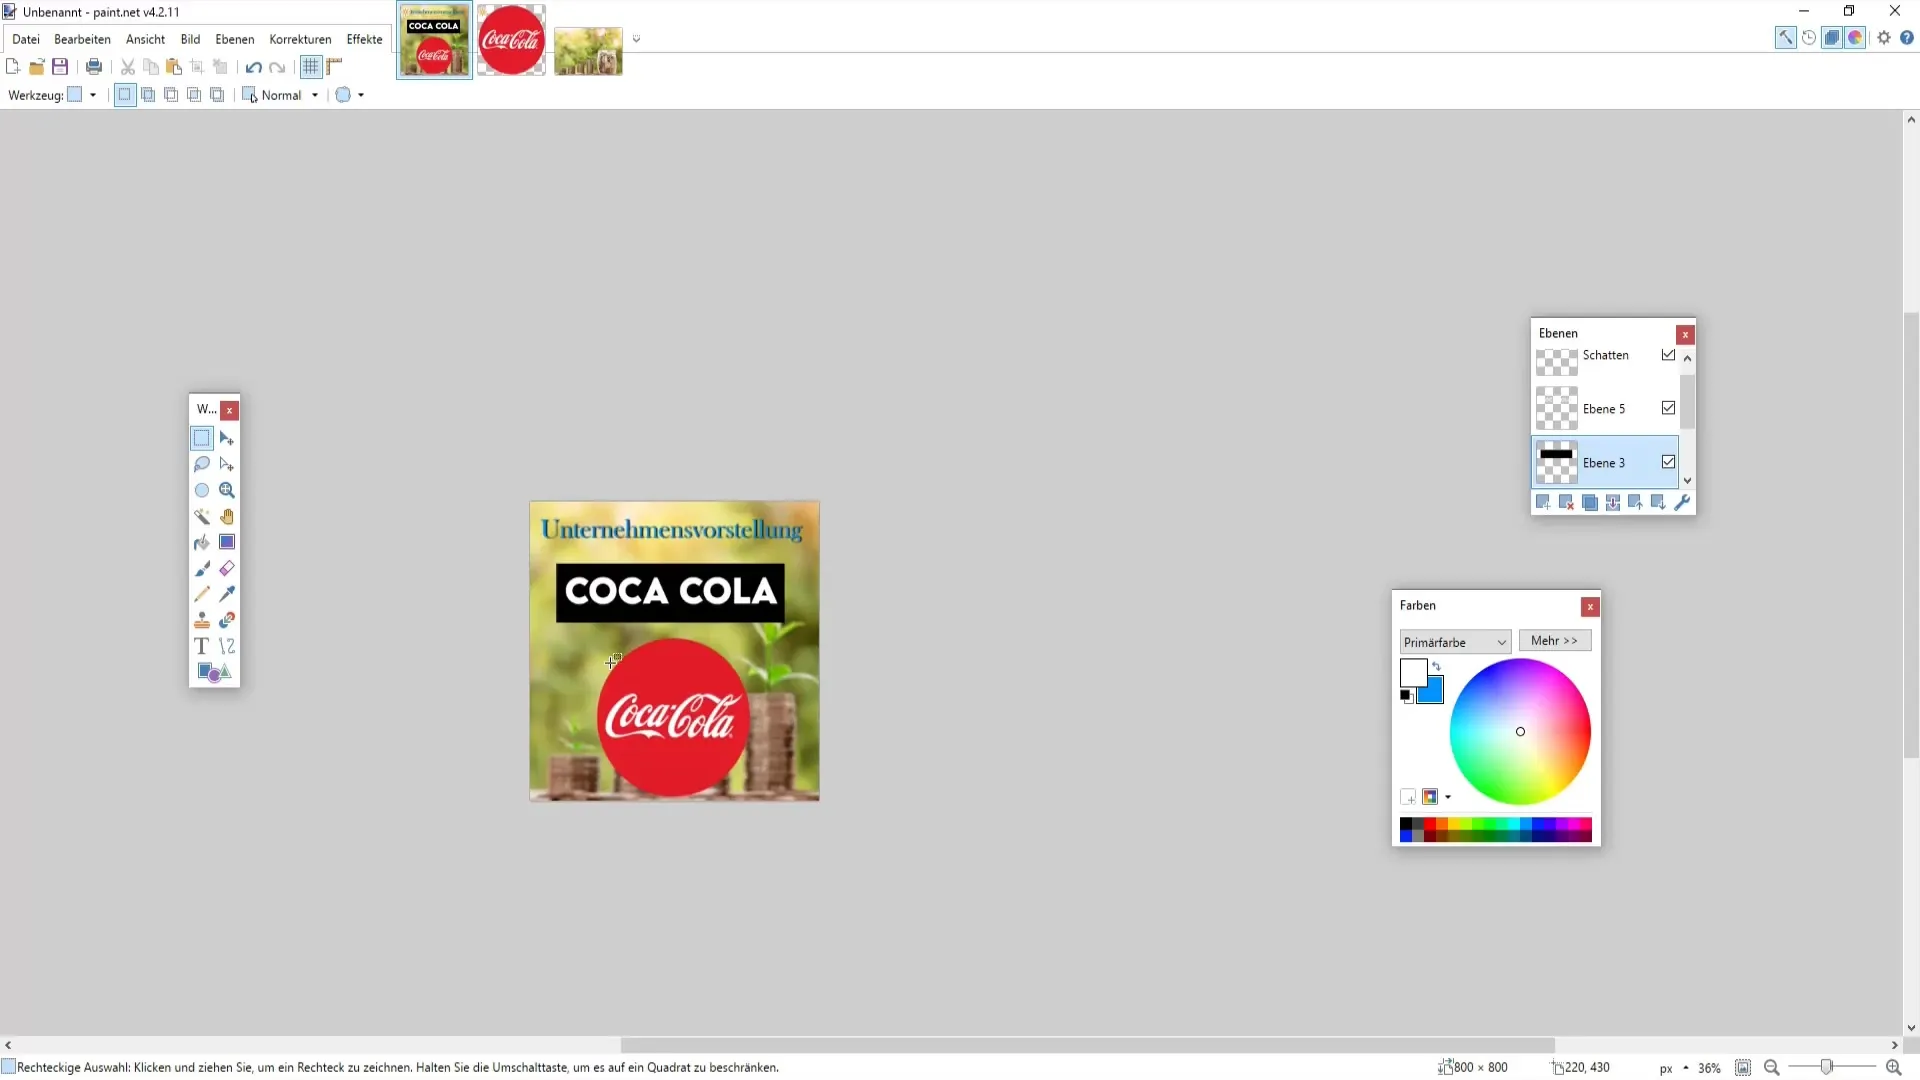Toggle the pixel grid button

point(311,67)
